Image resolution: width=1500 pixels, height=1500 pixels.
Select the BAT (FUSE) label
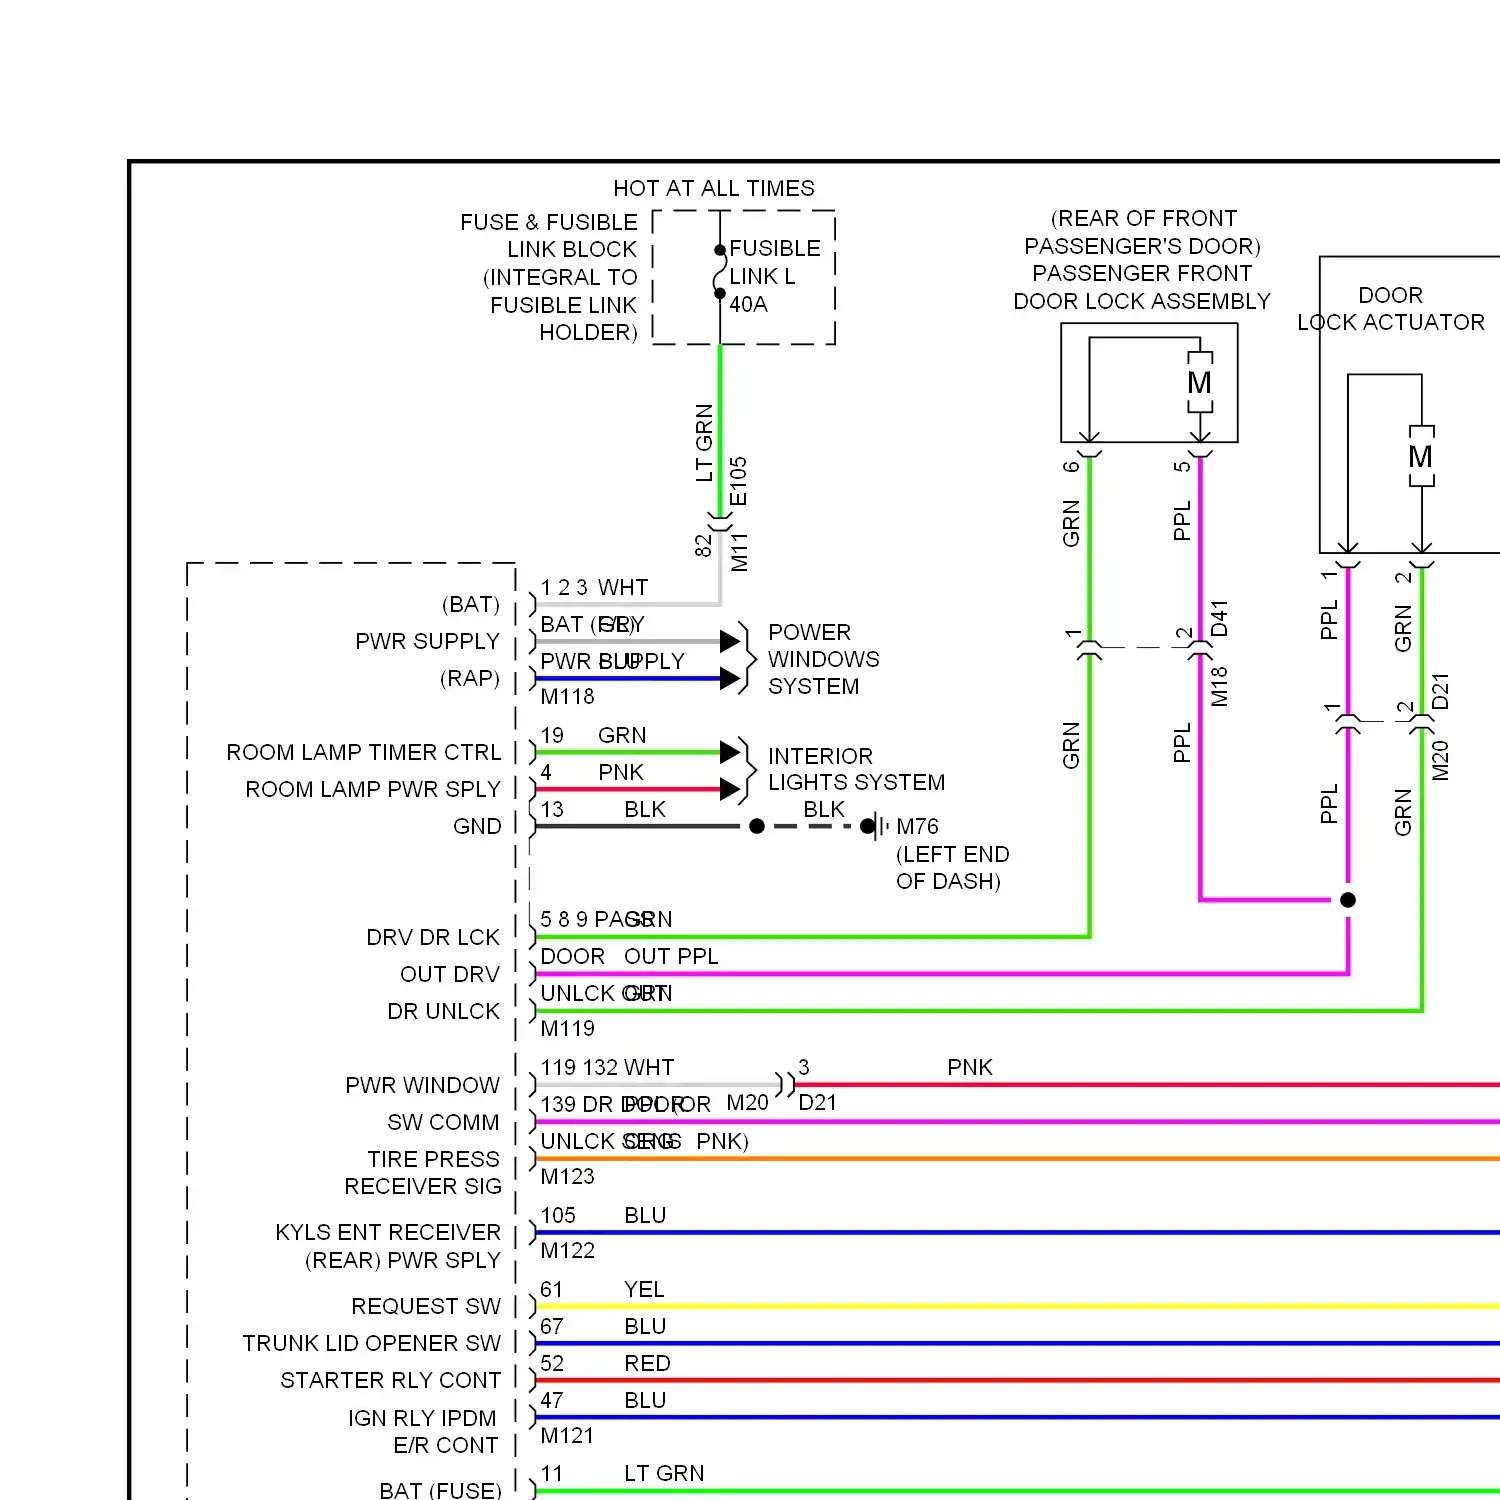coord(440,1490)
